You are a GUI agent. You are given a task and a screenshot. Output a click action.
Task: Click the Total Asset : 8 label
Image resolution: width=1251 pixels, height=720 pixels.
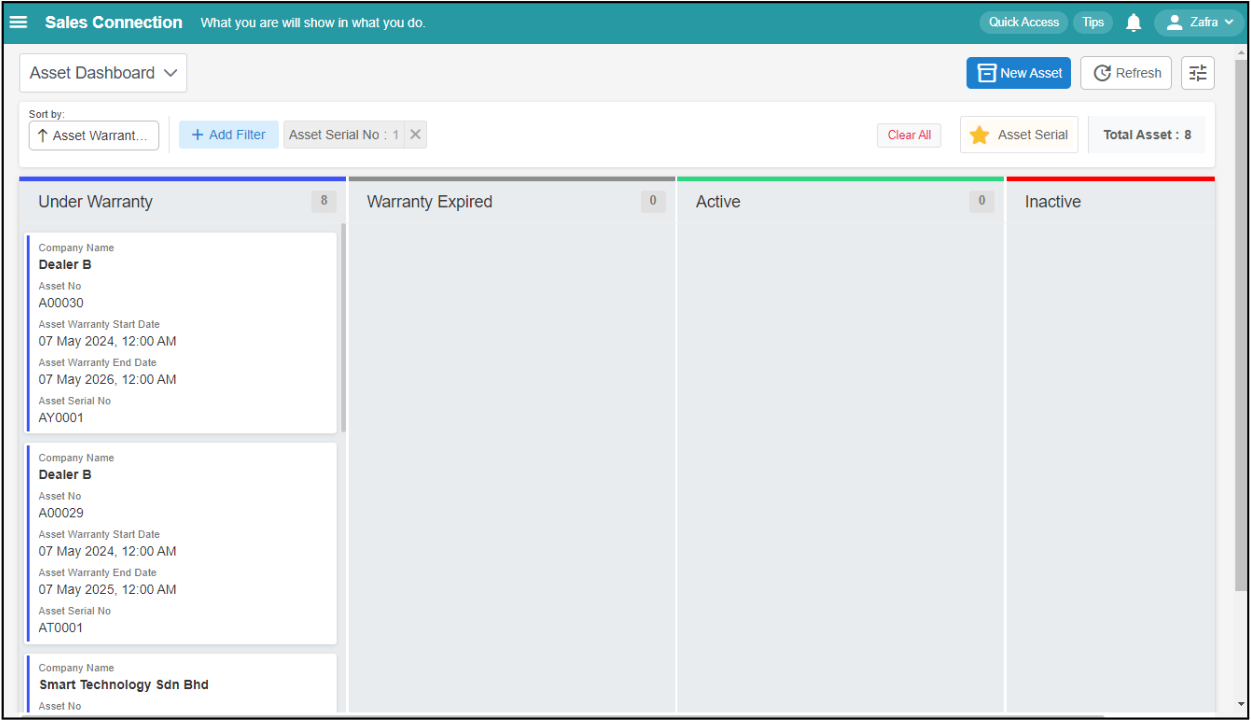(1147, 135)
